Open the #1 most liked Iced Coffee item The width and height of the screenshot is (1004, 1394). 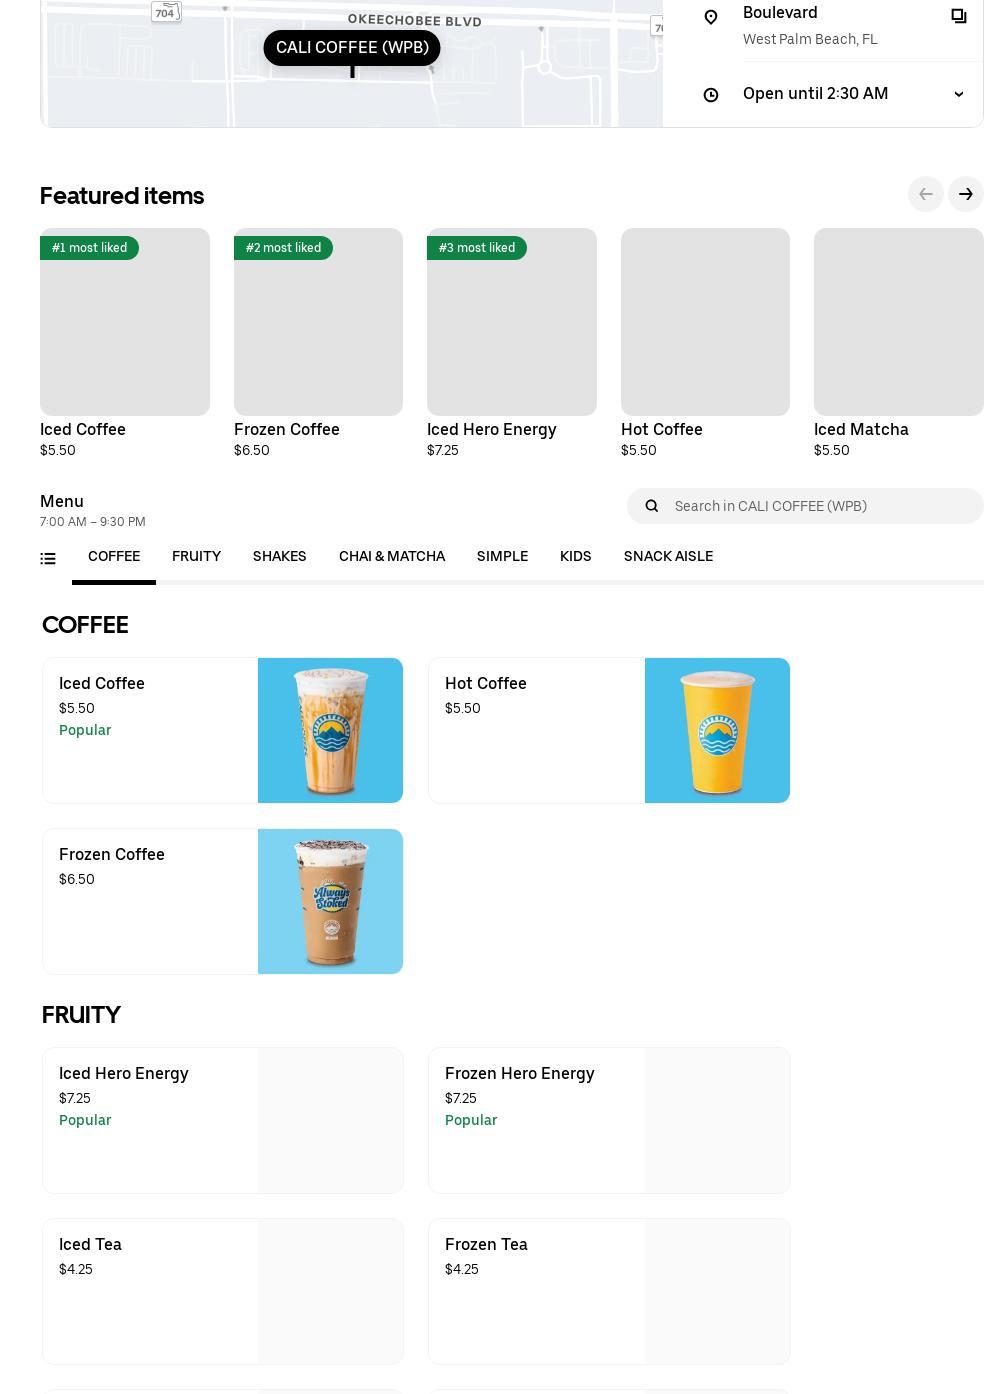pos(125,343)
